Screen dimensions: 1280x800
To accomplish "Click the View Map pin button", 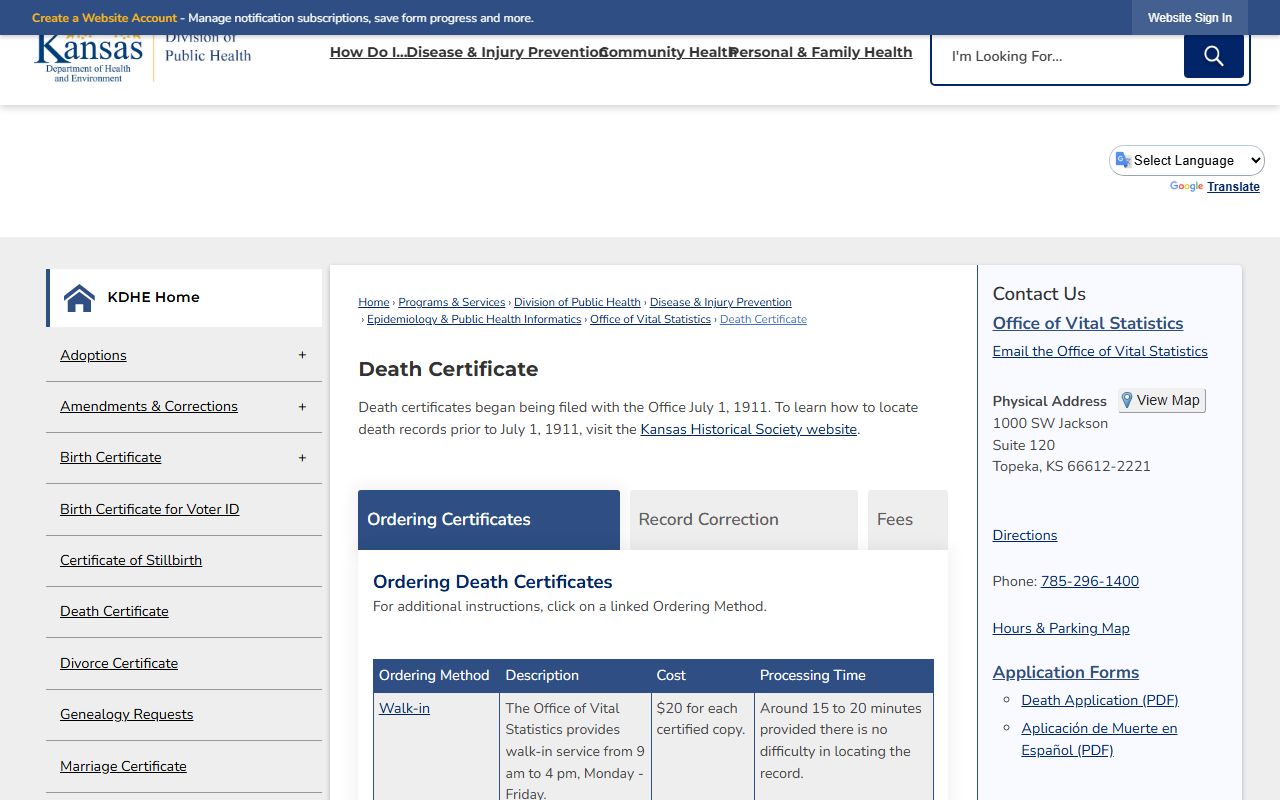I will coord(1161,400).
